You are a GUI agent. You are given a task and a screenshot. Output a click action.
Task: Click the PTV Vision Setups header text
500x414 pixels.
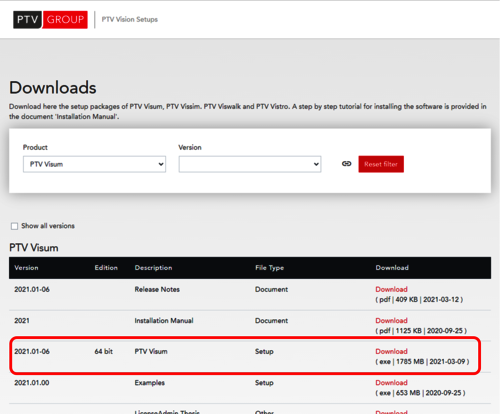(130, 19)
